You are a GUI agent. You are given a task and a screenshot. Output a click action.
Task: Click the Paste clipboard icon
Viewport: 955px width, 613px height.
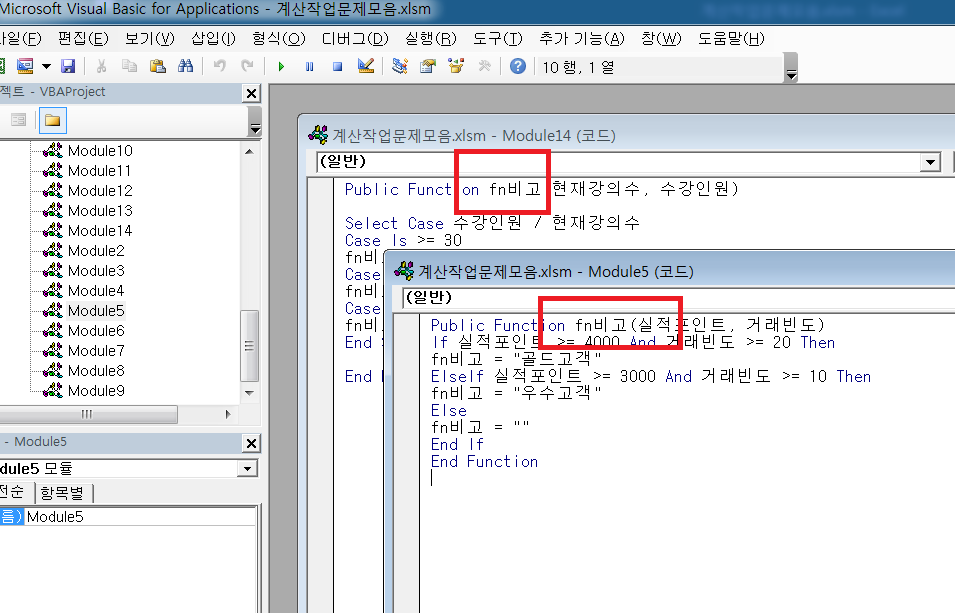coord(157,66)
